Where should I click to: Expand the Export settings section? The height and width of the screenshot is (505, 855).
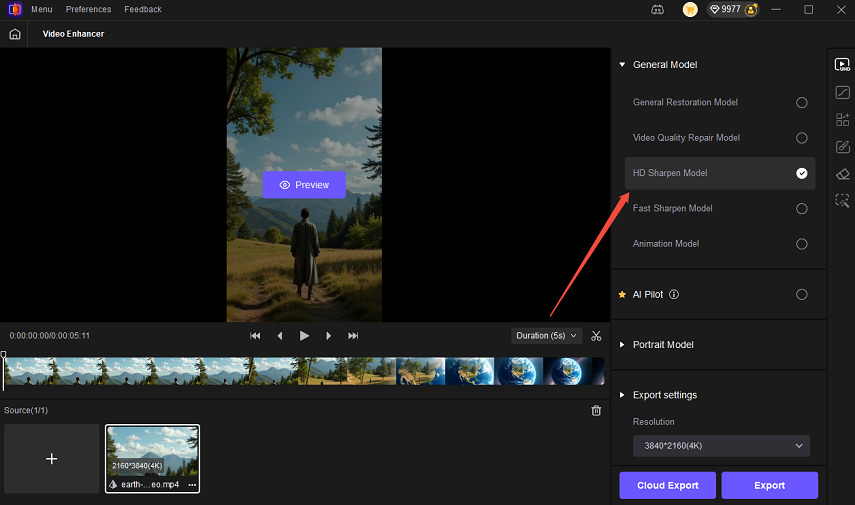(x=622, y=395)
